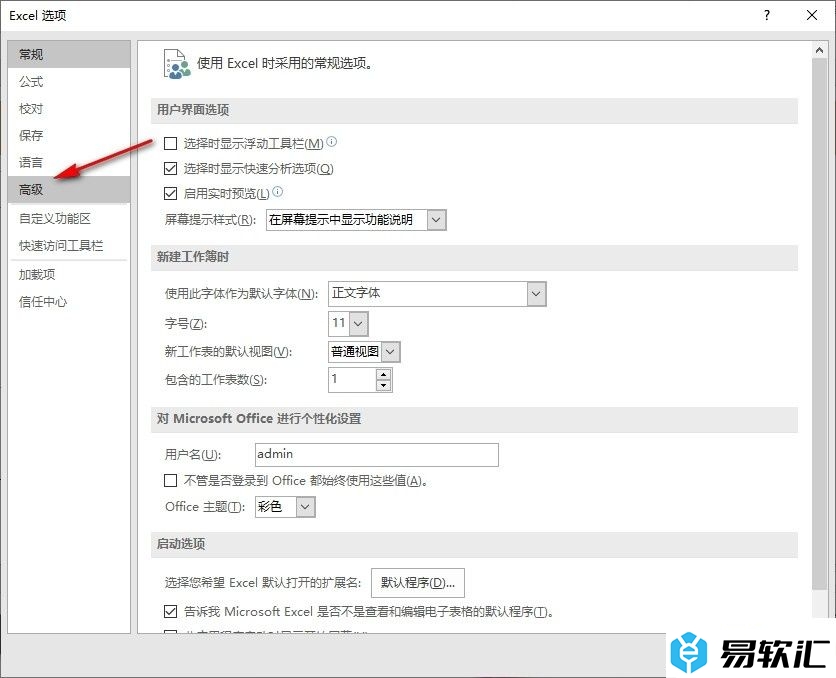Open the Office 主题 dropdown
Image resolution: width=836 pixels, height=678 pixels.
pyautogui.click(x=306, y=507)
